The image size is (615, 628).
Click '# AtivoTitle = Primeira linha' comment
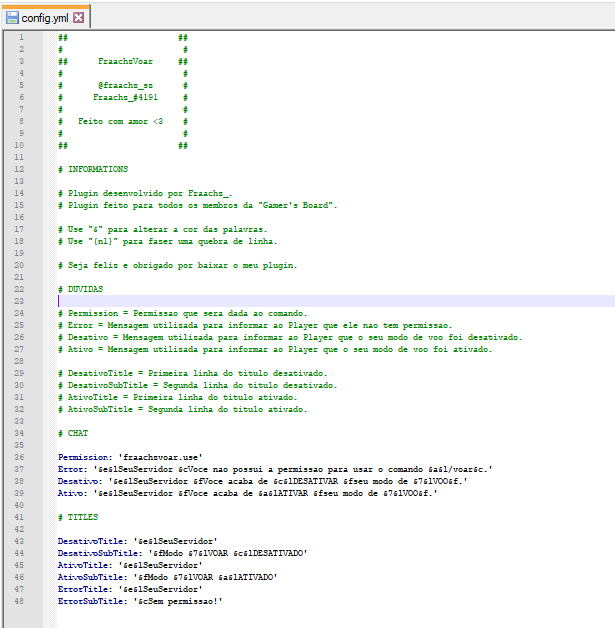tap(177, 397)
